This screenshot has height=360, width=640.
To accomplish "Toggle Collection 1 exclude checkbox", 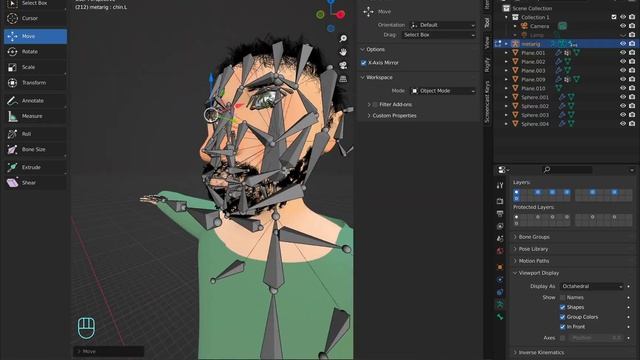I will 614,17.
